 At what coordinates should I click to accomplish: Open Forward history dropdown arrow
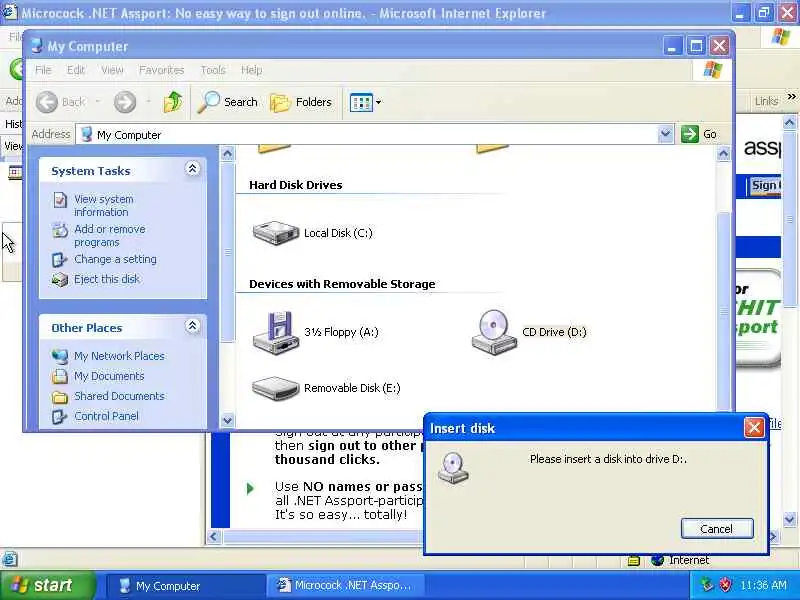tap(148, 102)
